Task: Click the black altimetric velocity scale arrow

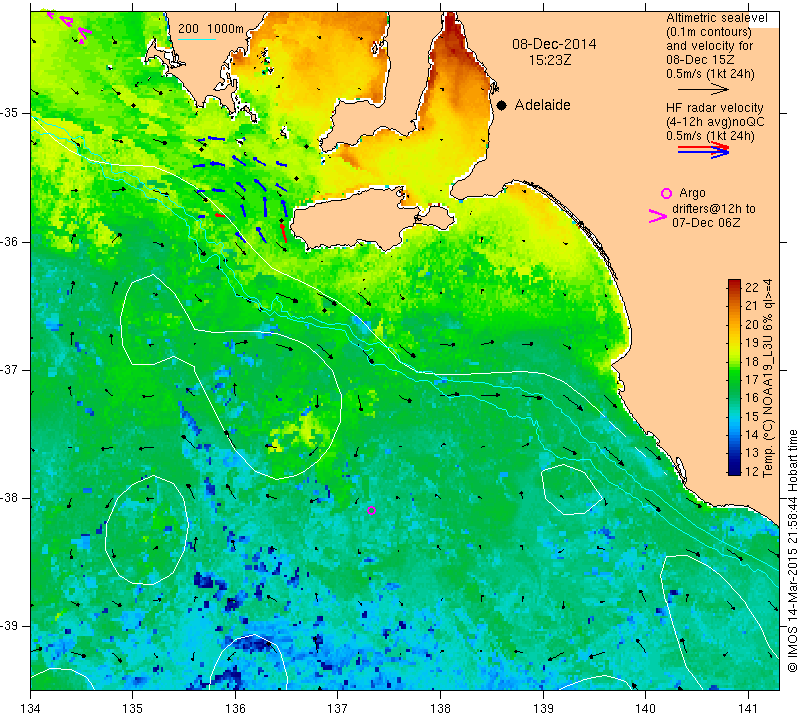Action: coord(703,89)
